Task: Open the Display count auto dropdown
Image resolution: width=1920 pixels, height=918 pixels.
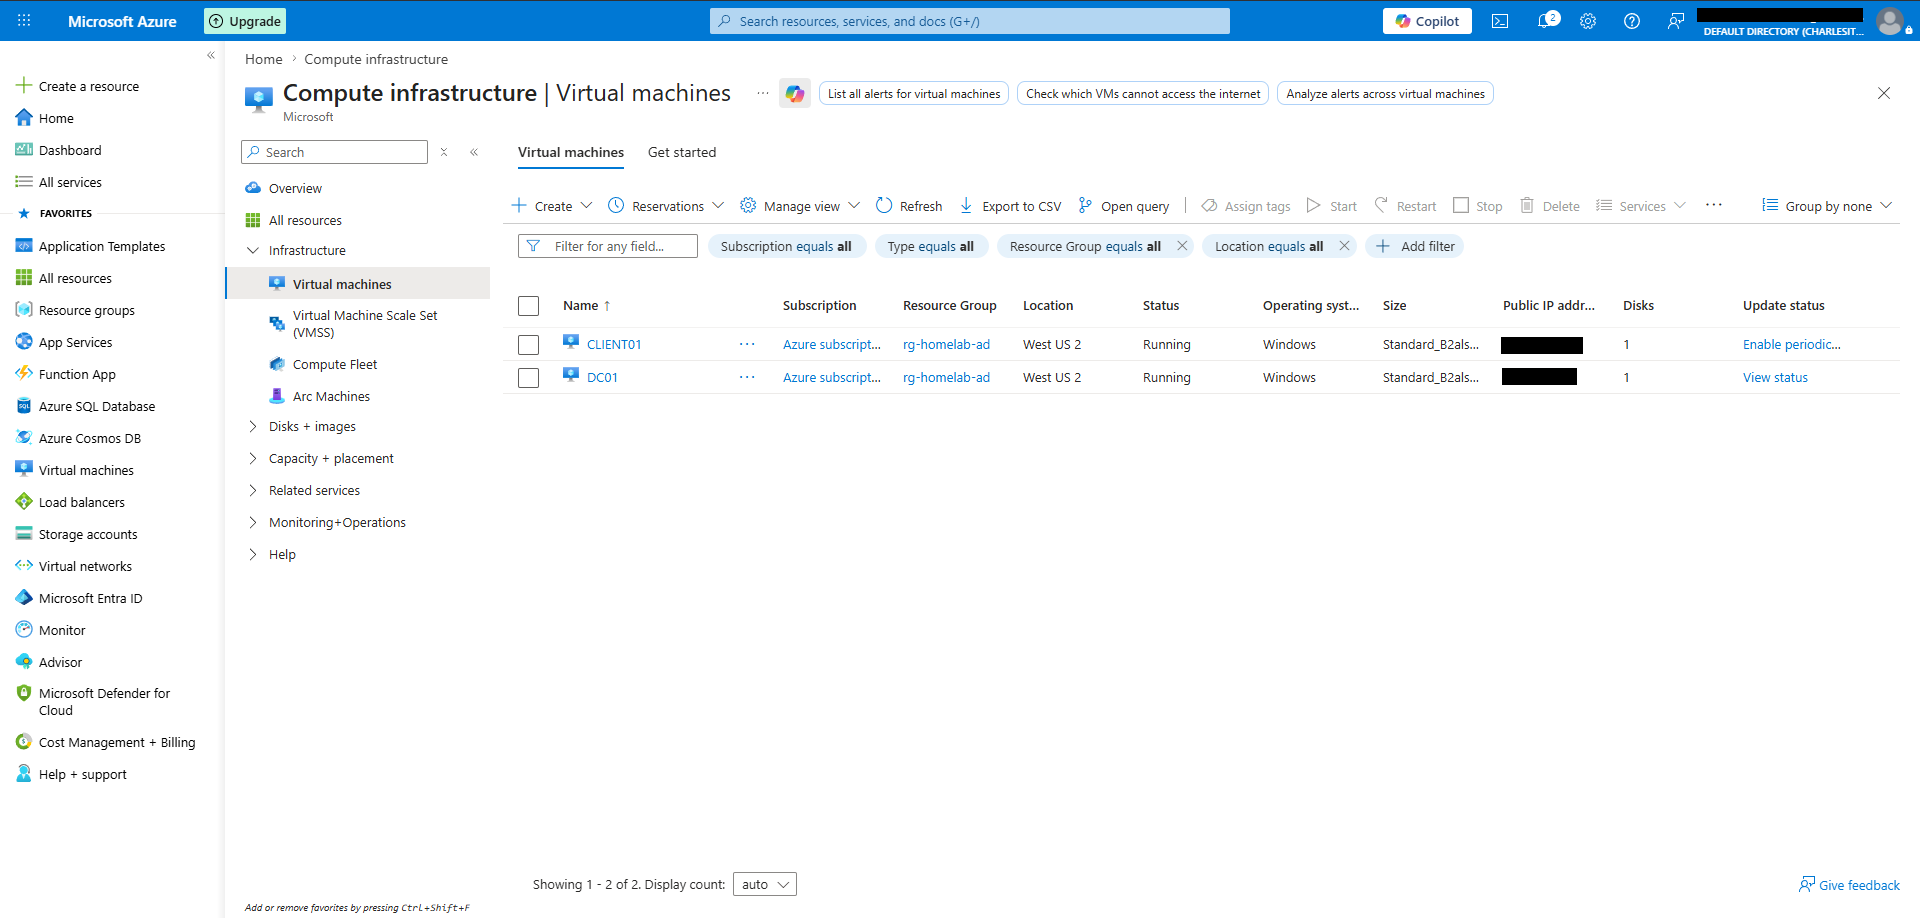Action: [x=764, y=884]
